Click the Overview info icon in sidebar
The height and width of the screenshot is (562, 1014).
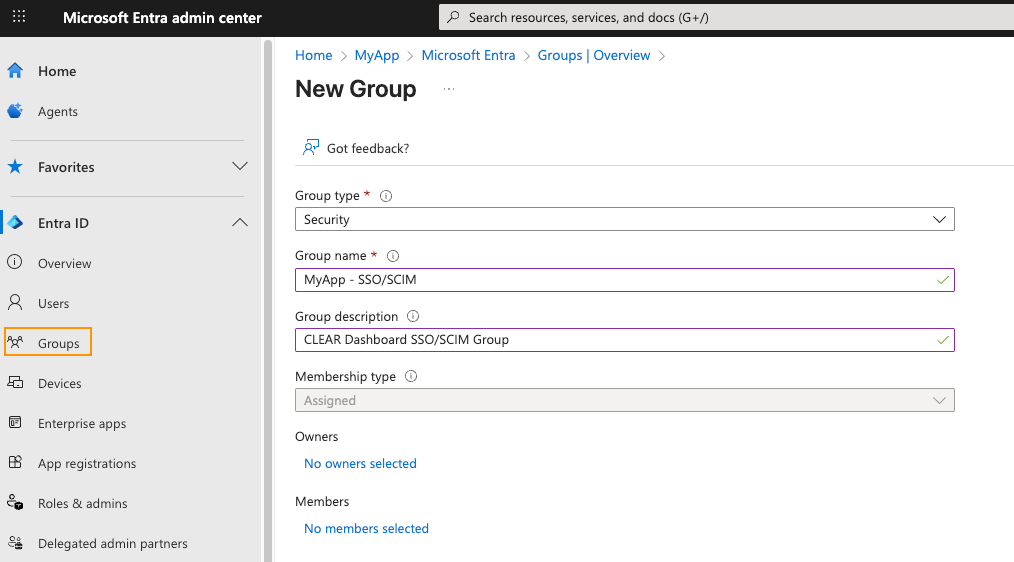(15, 262)
